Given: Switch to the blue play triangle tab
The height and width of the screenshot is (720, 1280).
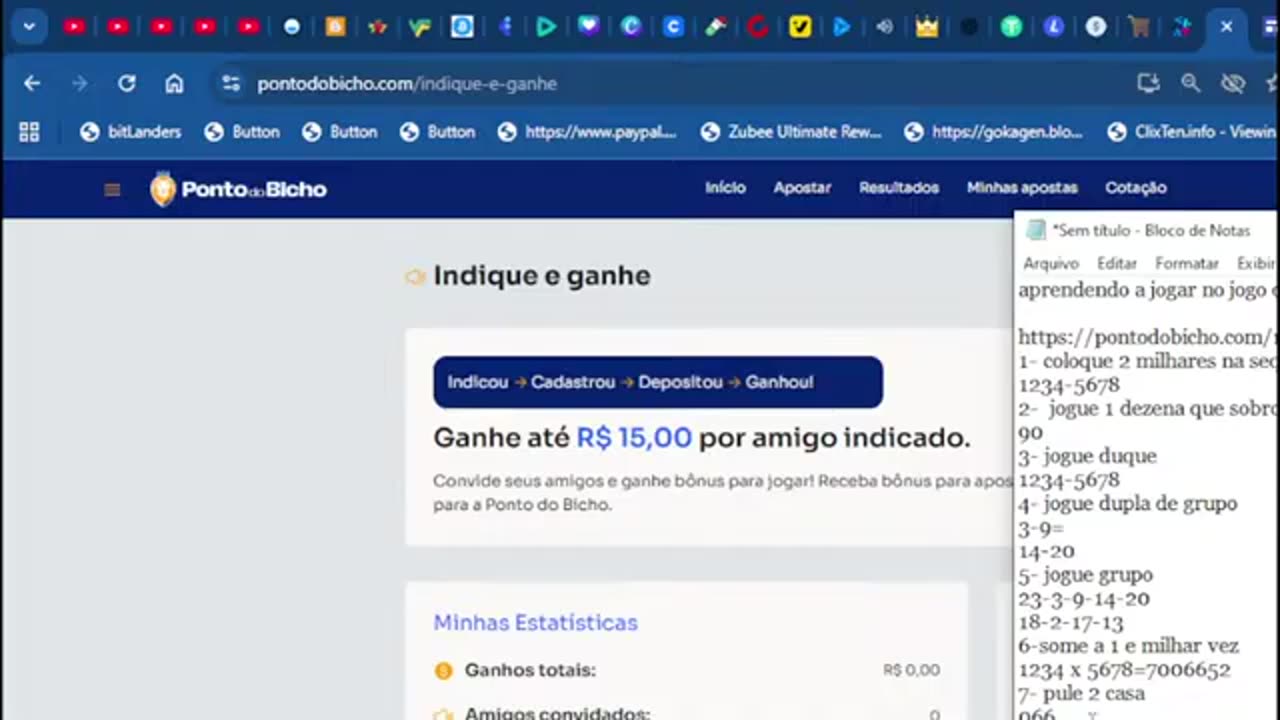Looking at the screenshot, I should [842, 27].
